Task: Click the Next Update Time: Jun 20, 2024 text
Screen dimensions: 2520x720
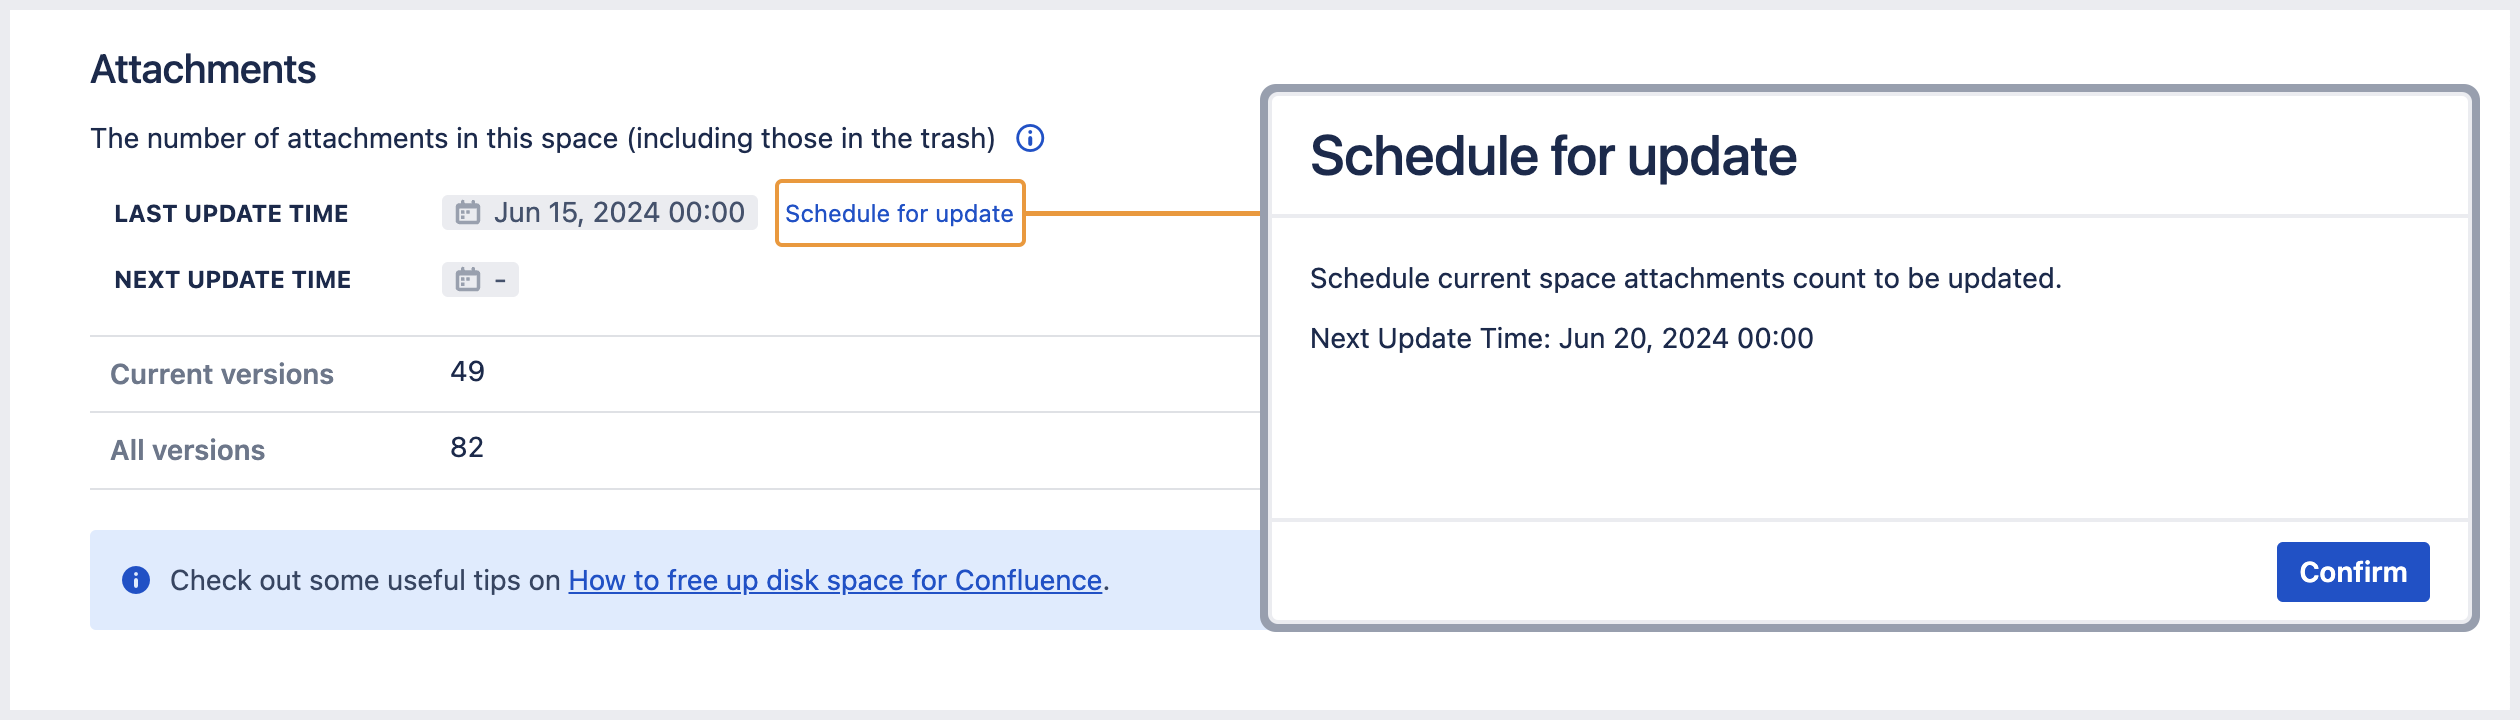Action: (x=1561, y=338)
